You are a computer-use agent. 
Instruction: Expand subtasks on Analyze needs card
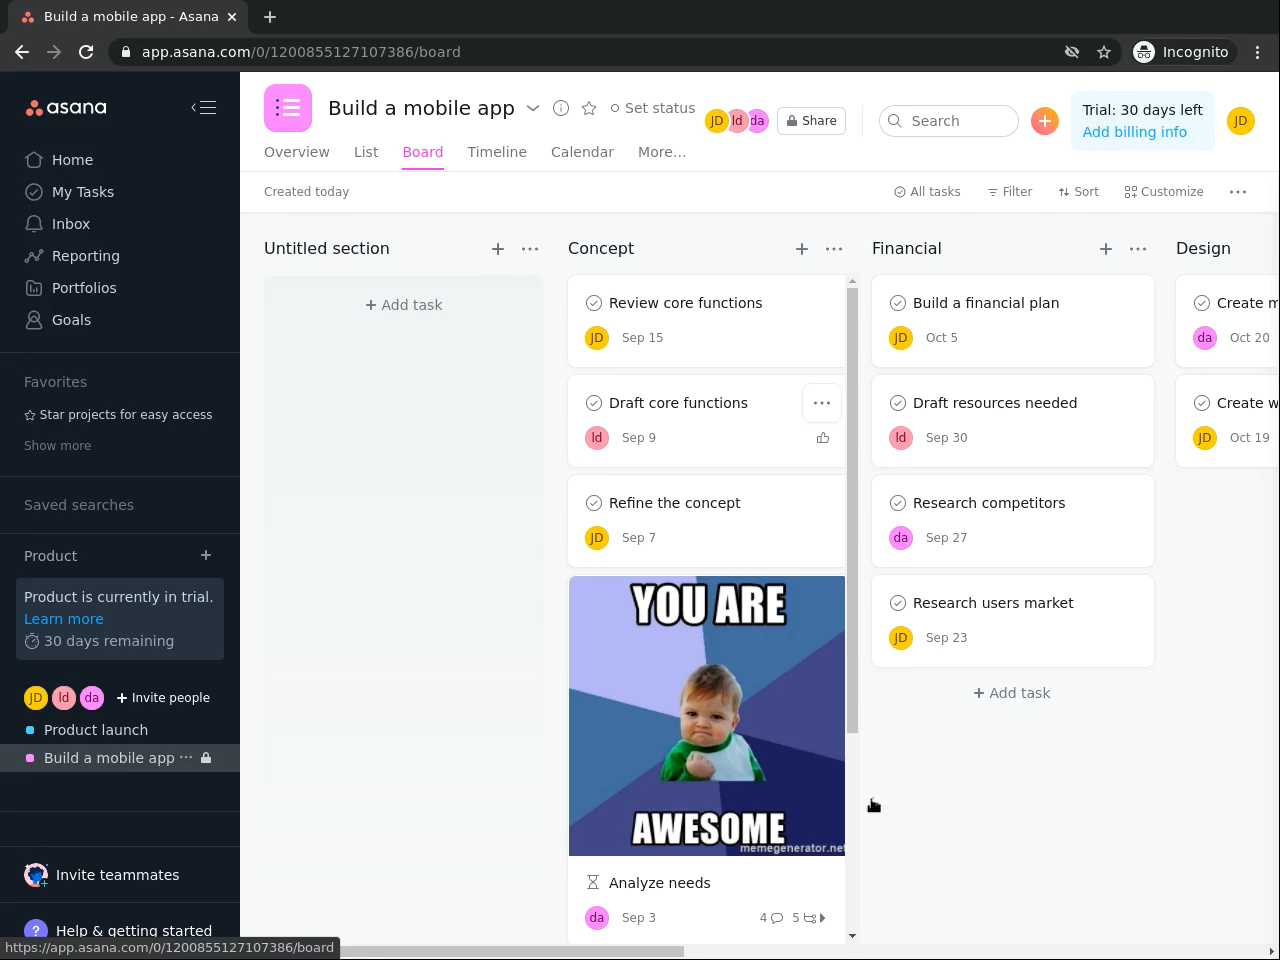tap(809, 918)
